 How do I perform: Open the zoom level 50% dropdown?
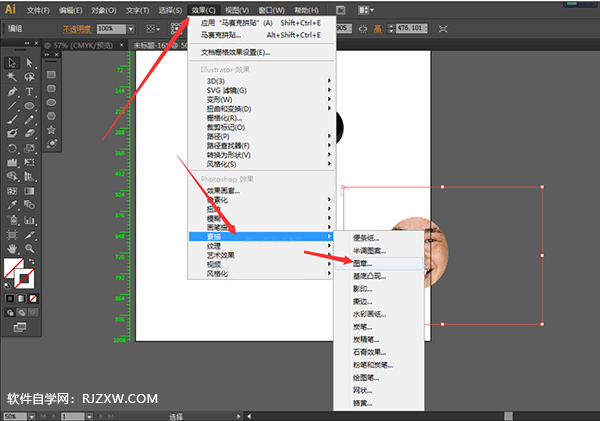tap(32, 416)
